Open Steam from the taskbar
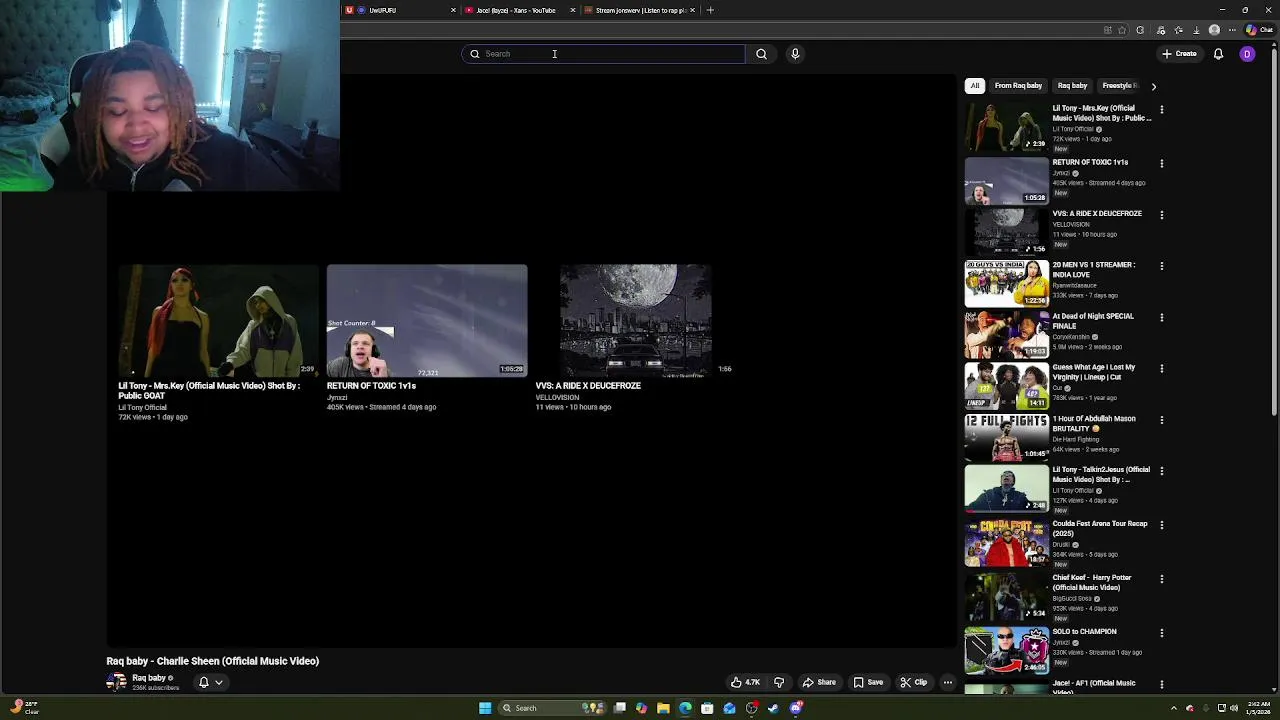Screen dimensions: 1280x720 tap(773, 708)
